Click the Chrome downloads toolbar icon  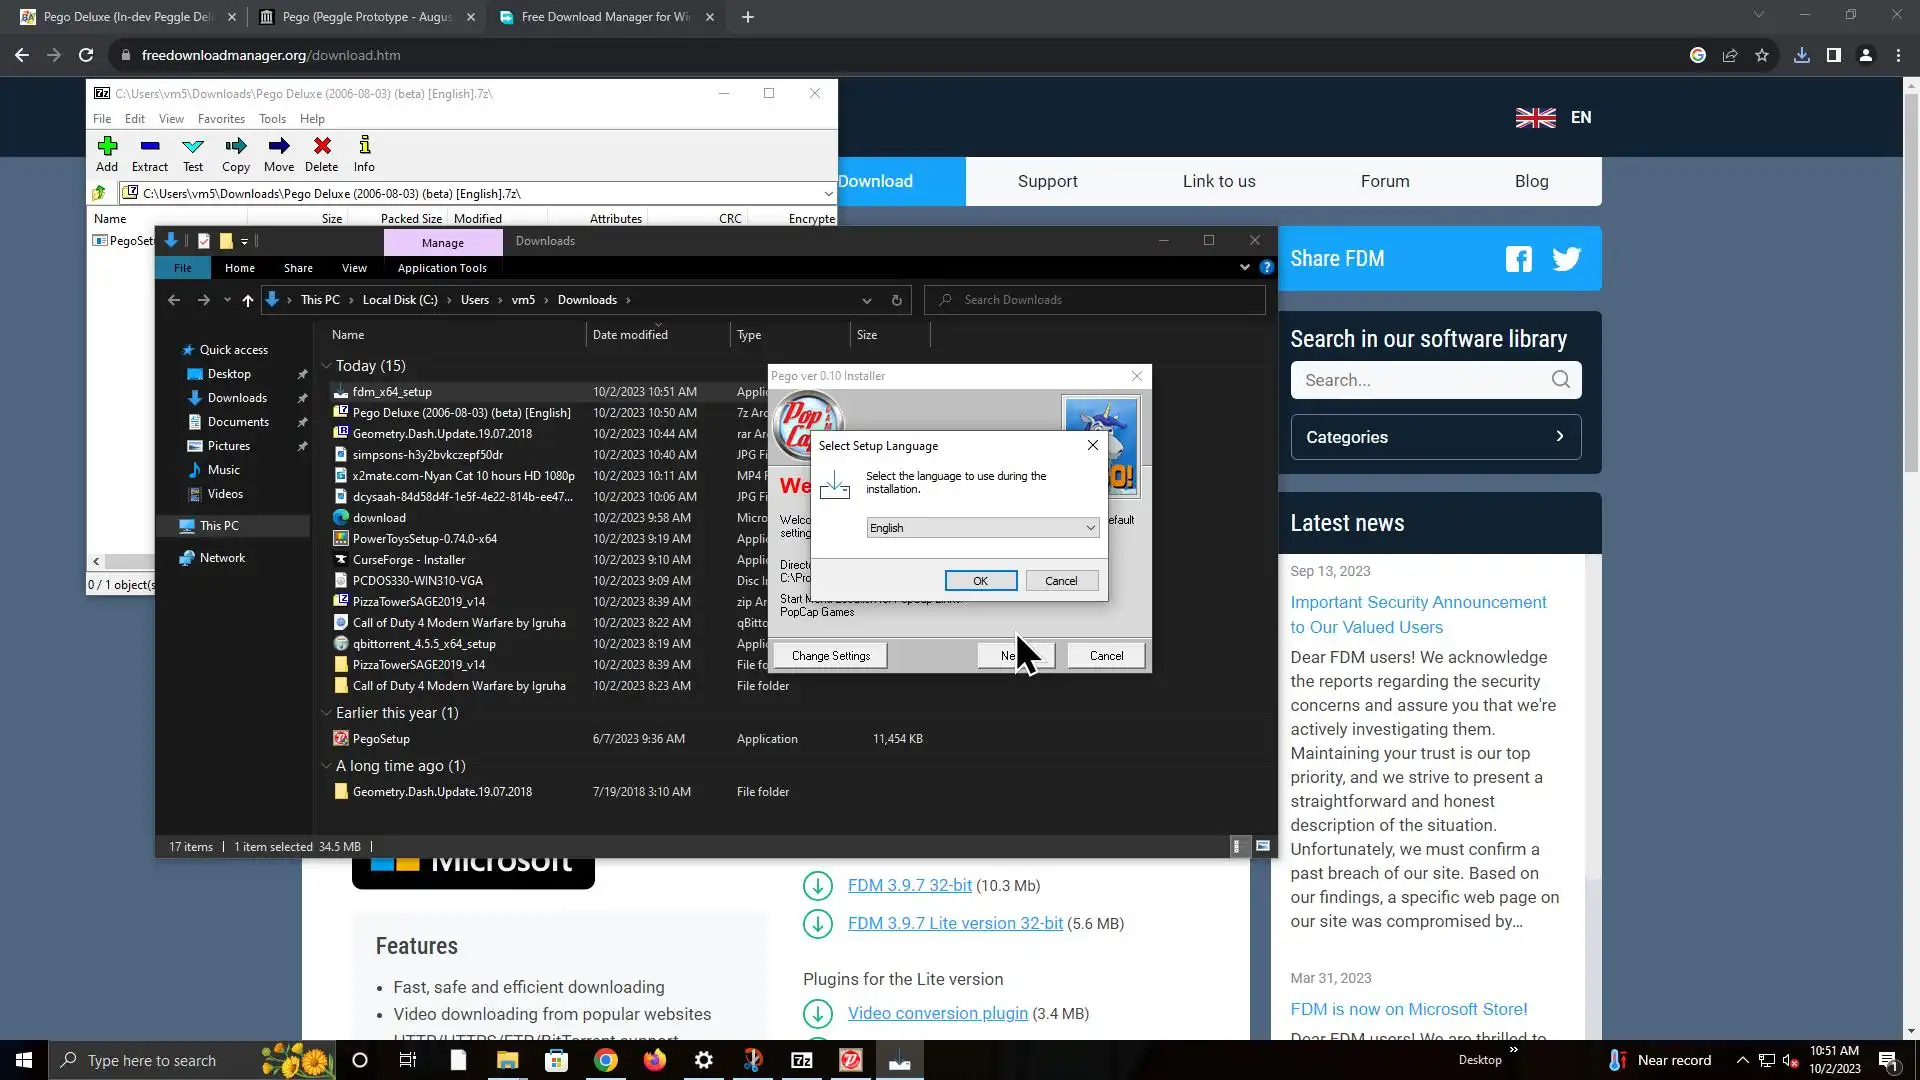pyautogui.click(x=1801, y=55)
